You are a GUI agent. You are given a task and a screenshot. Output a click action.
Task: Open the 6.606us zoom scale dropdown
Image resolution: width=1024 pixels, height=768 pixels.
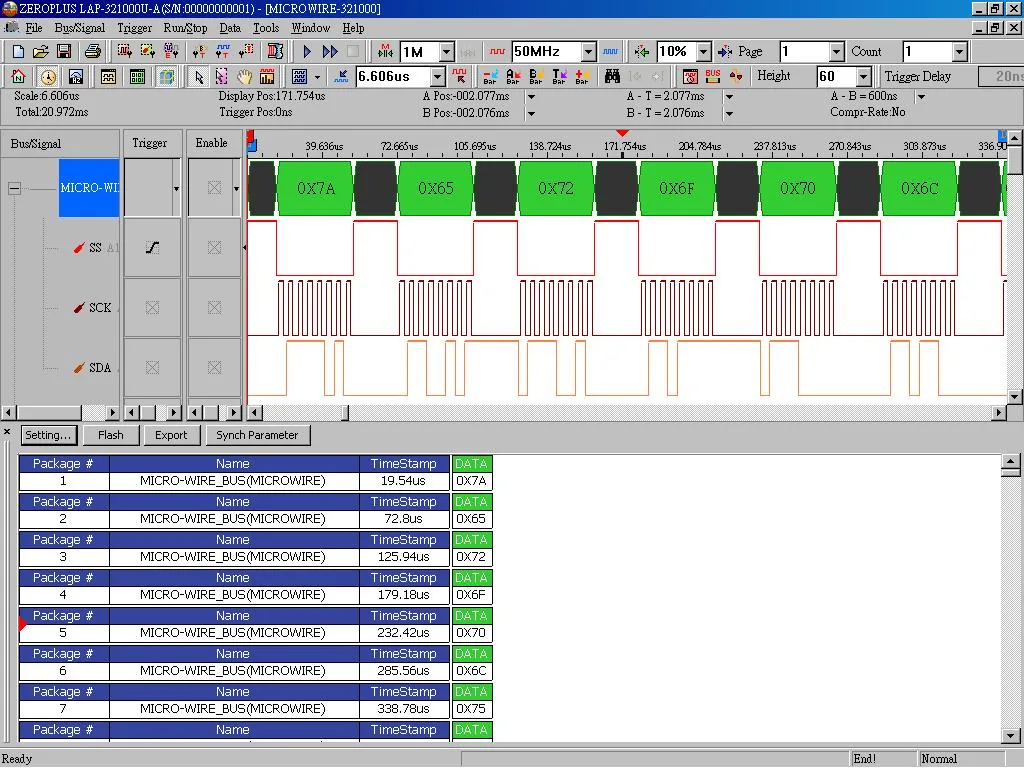pos(438,76)
